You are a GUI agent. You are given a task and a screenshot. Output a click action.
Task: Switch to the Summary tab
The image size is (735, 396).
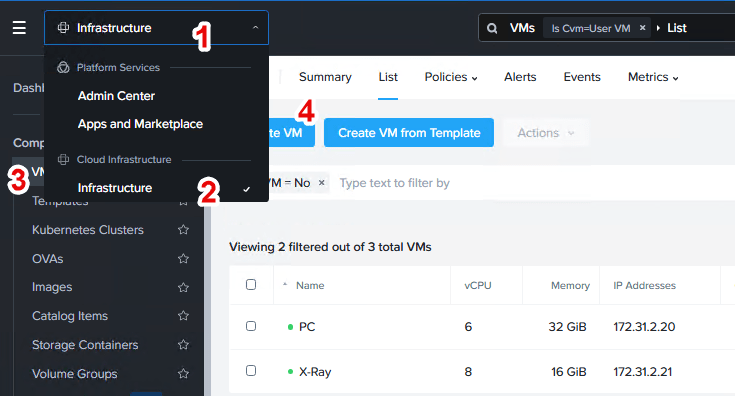click(x=325, y=77)
